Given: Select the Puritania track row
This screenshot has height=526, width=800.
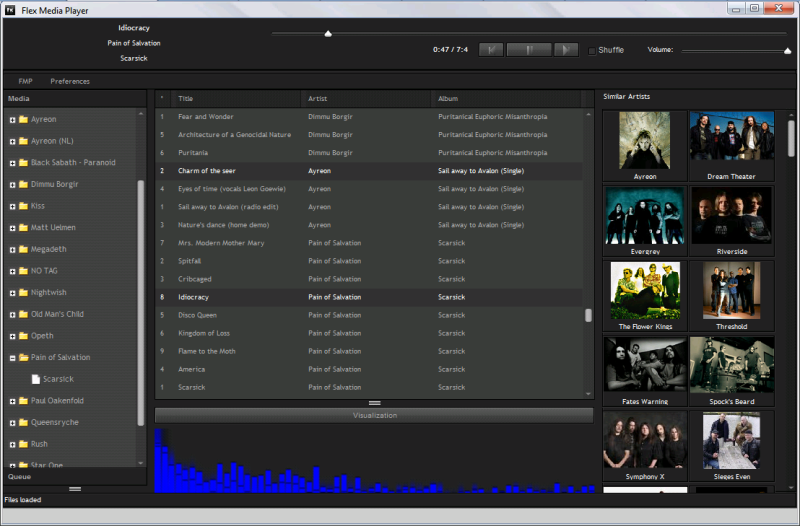Looking at the screenshot, I should (x=369, y=153).
